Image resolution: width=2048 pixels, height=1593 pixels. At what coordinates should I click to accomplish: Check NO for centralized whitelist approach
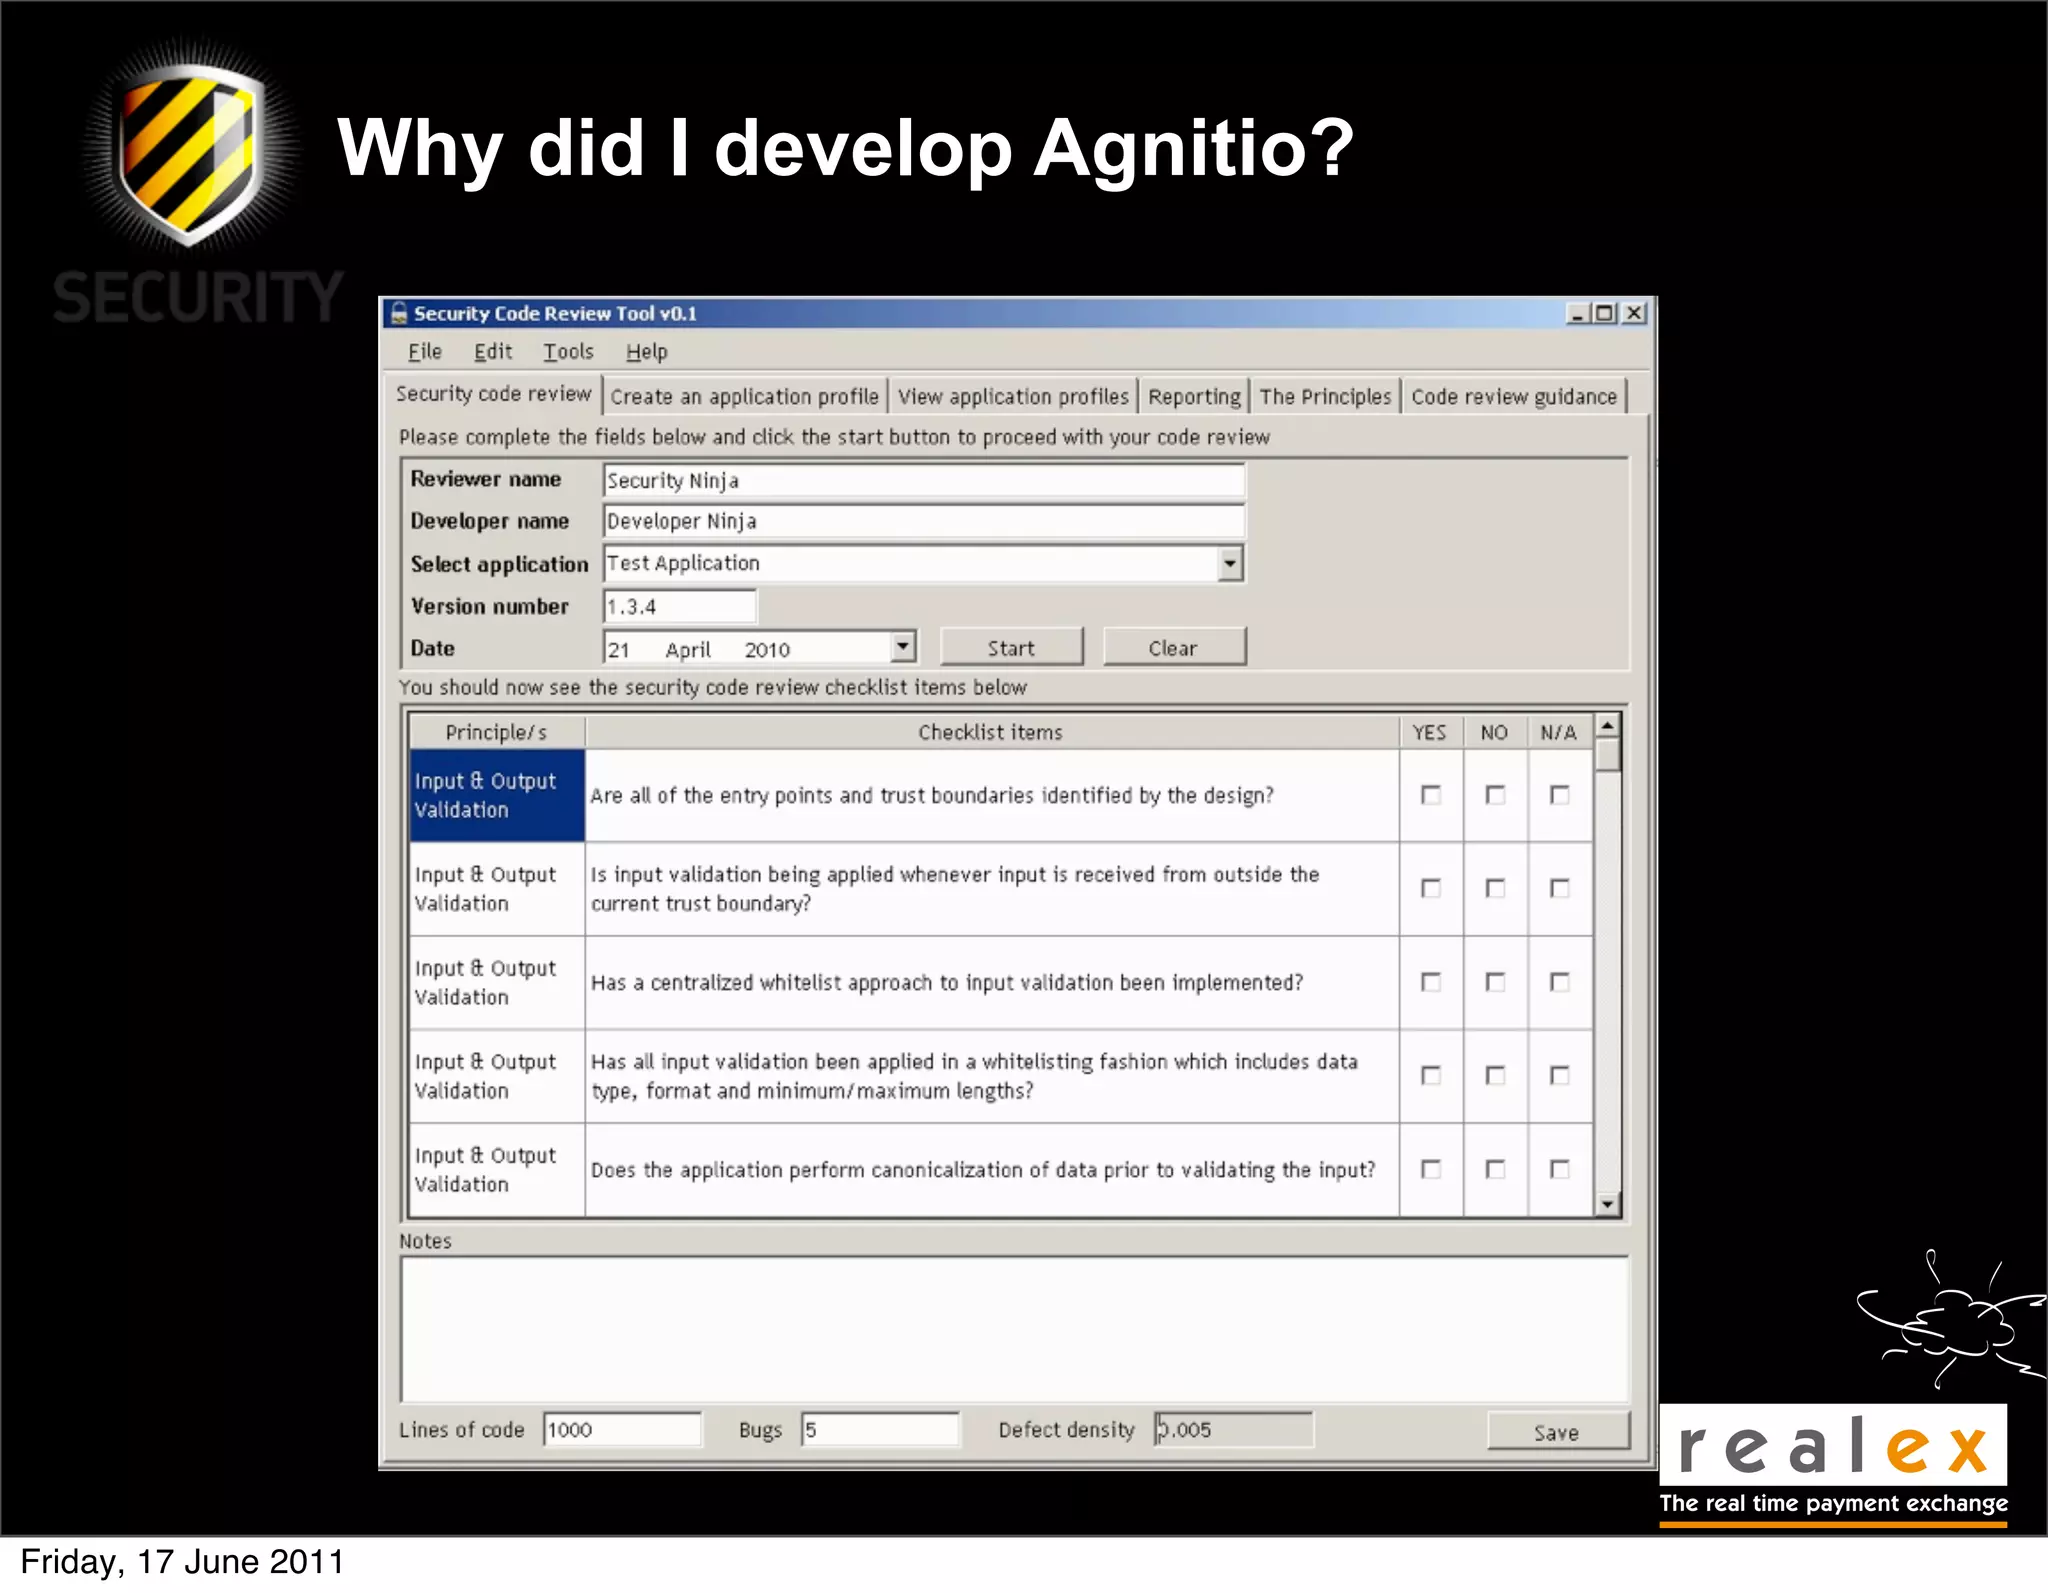pyautogui.click(x=1495, y=982)
